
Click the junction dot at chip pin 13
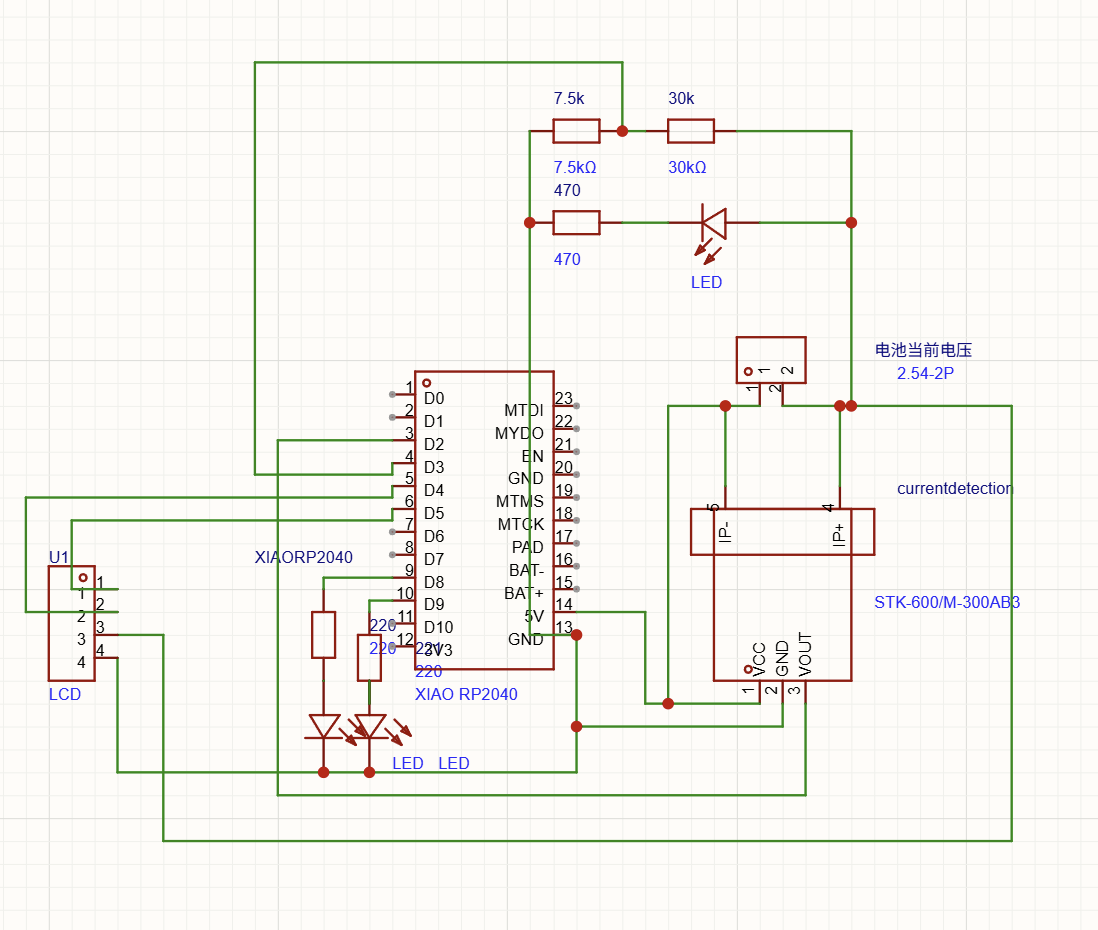click(576, 634)
